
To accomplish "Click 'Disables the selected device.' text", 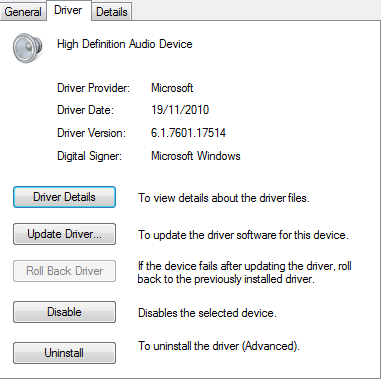I will [207, 313].
